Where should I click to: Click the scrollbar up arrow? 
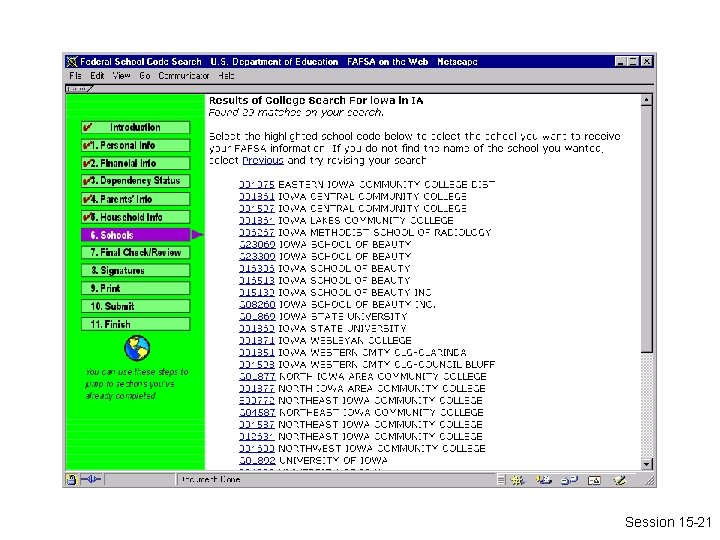pos(646,100)
